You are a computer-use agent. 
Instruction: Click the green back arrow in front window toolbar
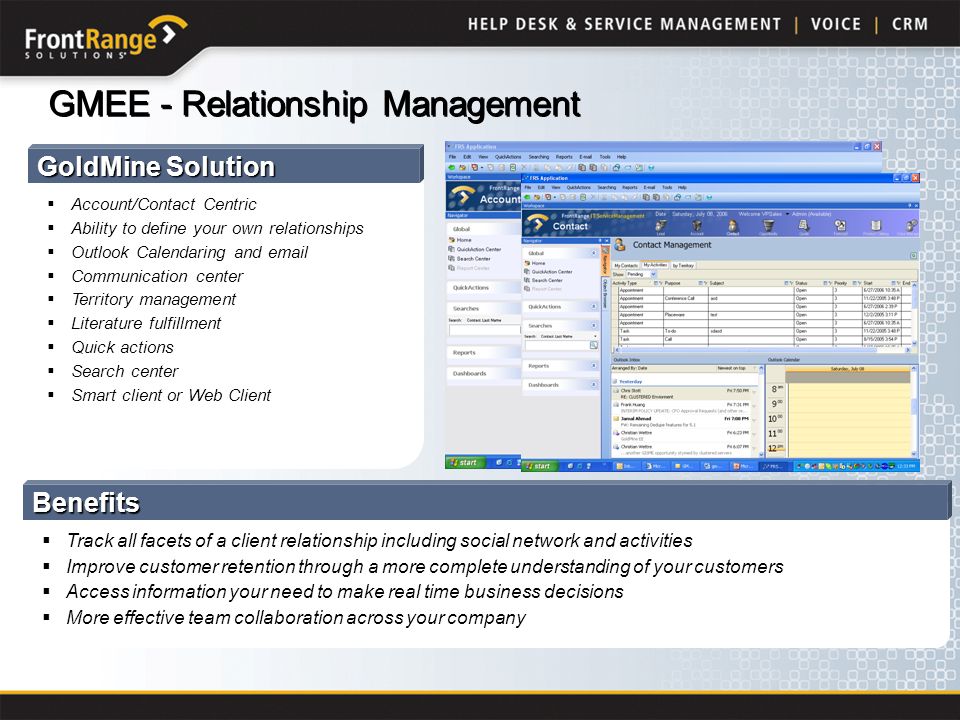coord(528,197)
